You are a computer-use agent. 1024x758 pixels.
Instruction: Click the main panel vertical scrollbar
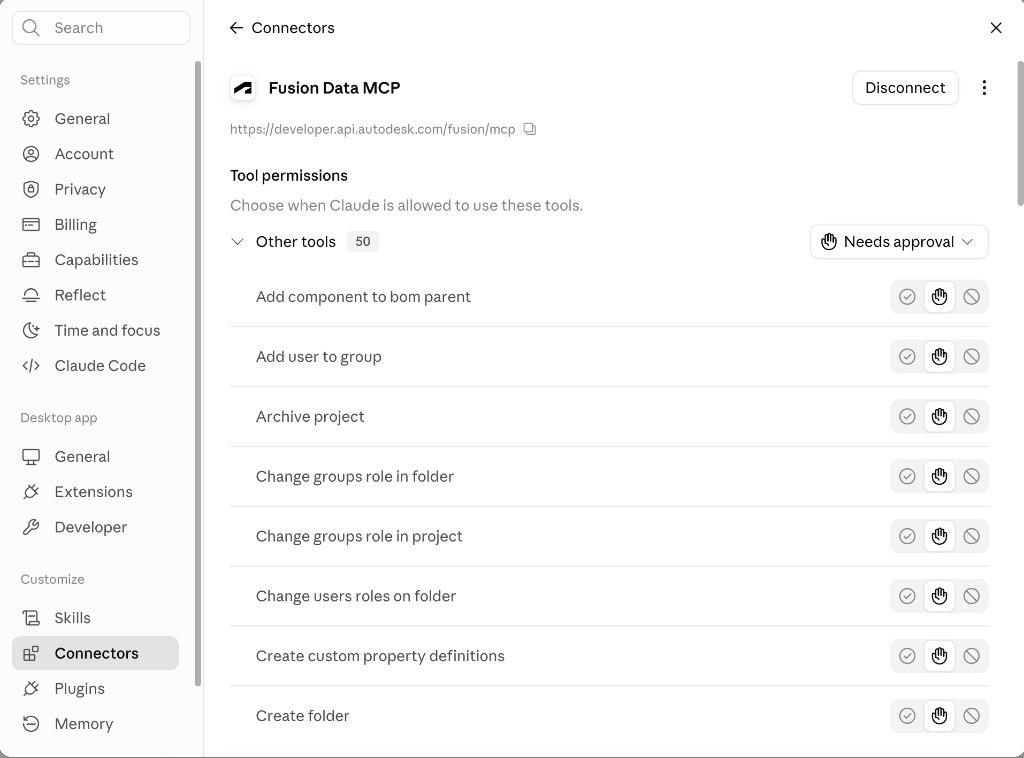pyautogui.click(x=1020, y=134)
